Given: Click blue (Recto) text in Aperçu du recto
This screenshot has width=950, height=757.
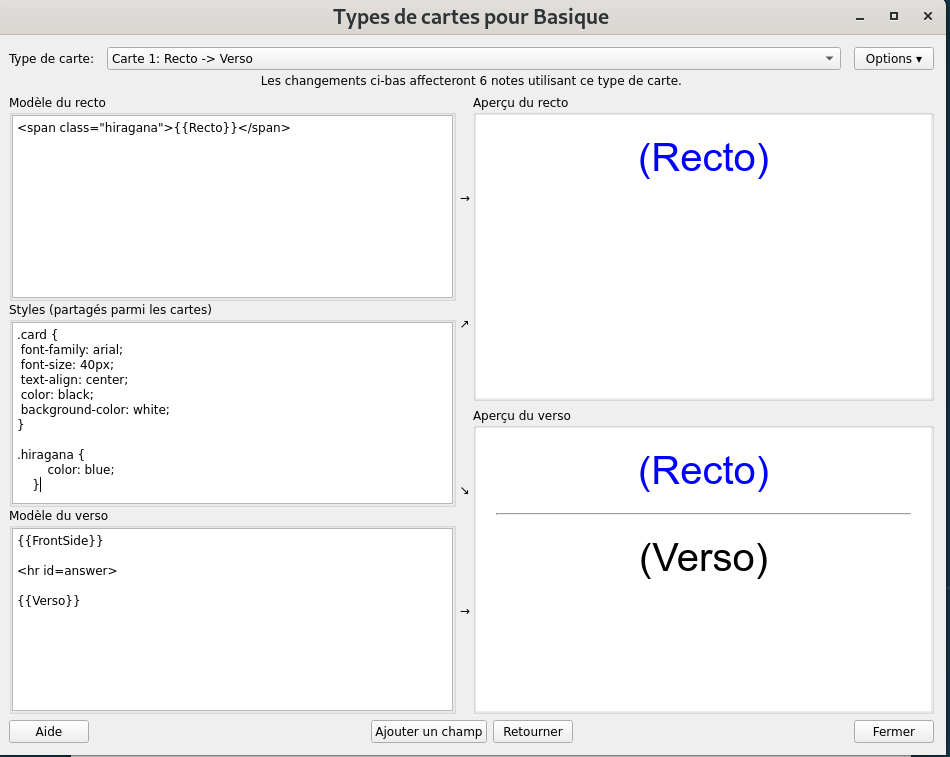Looking at the screenshot, I should (x=703, y=159).
